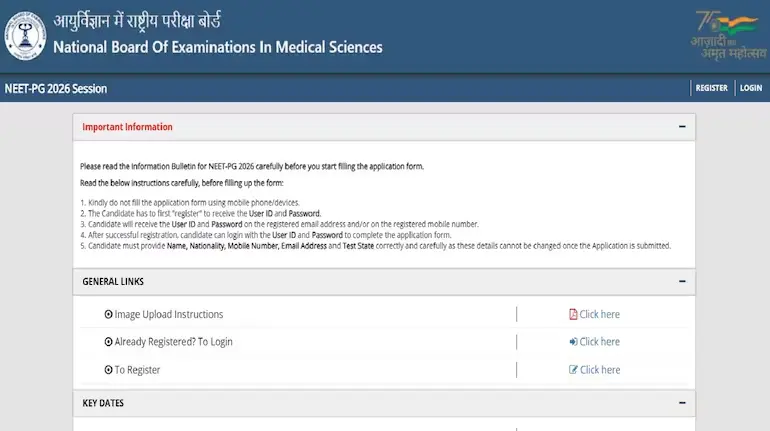Click the GENERAL LINKS header bar
This screenshot has width=770, height=431.
(x=384, y=281)
